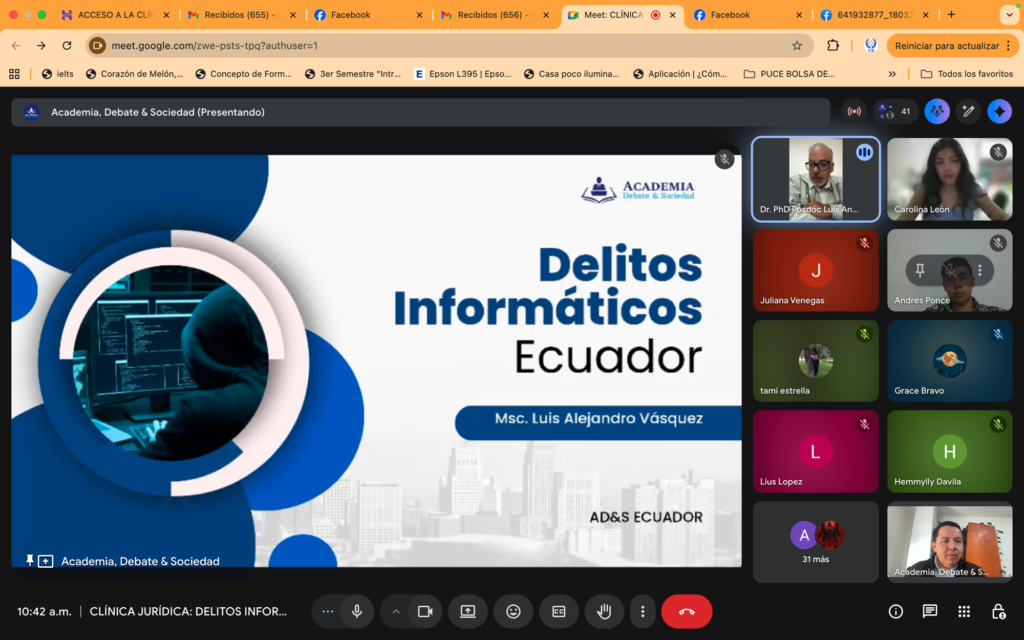Click the present screen icon
This screenshot has width=1024, height=640.
coord(467,611)
